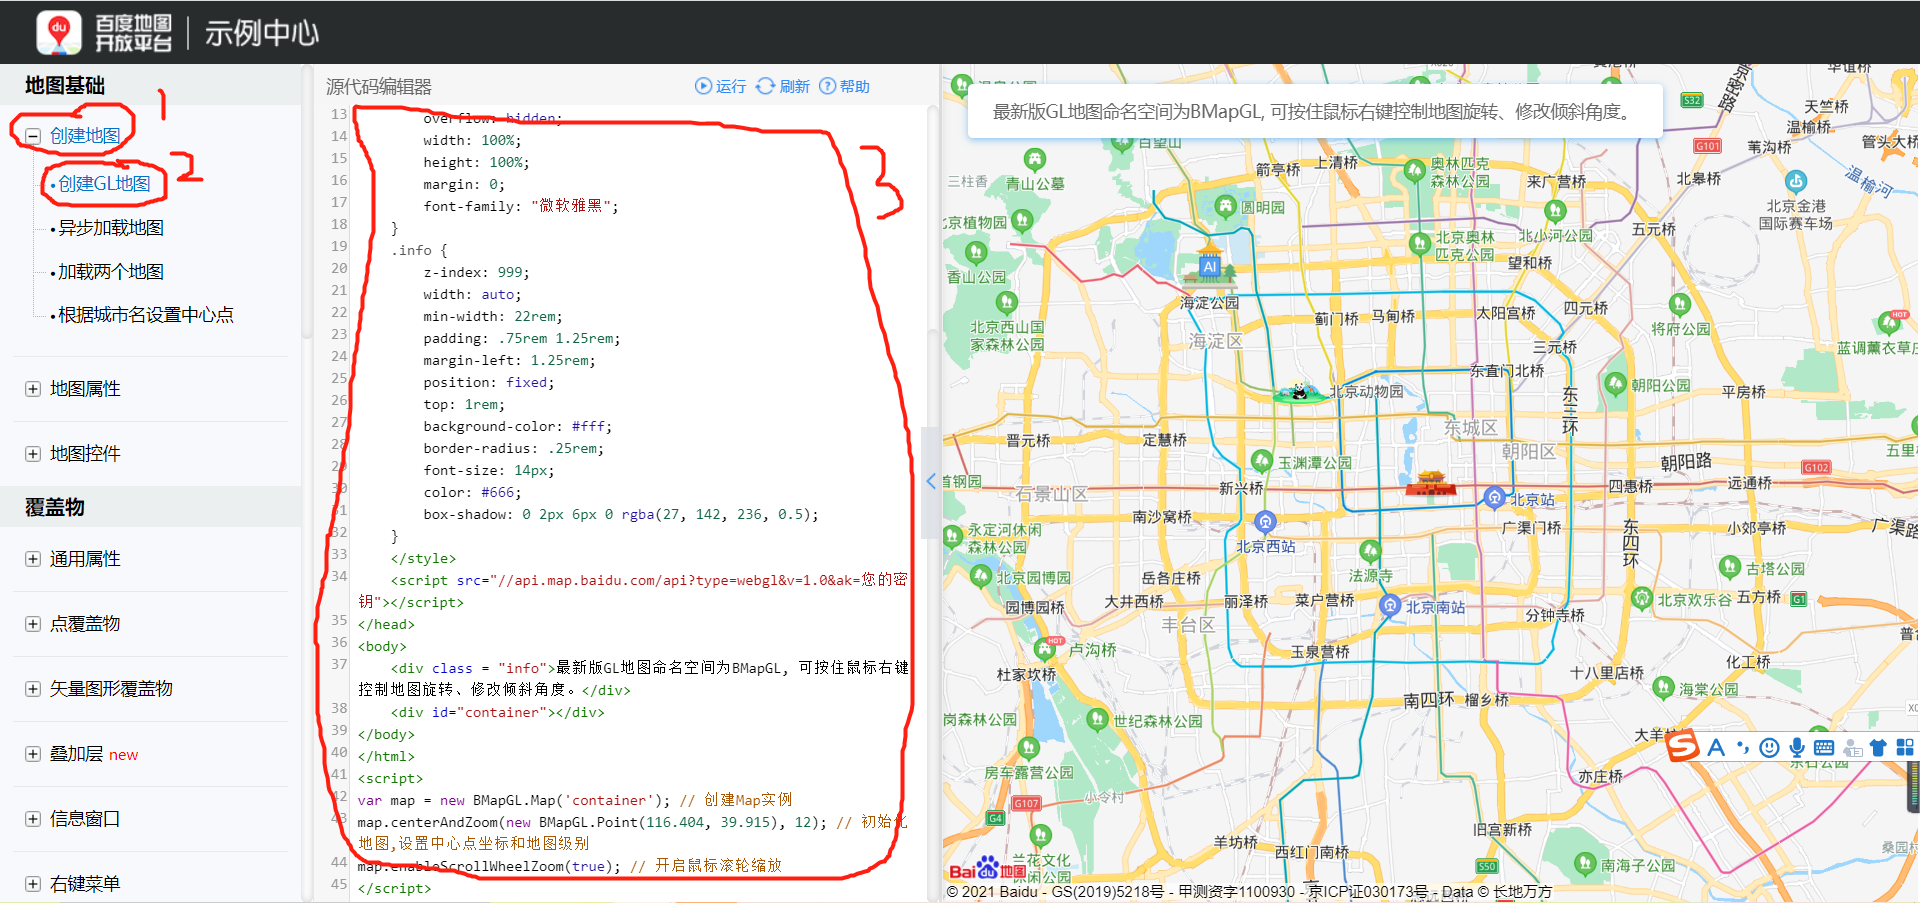Expand the 信息窗口 section
The height and width of the screenshot is (903, 1920).
(33, 819)
